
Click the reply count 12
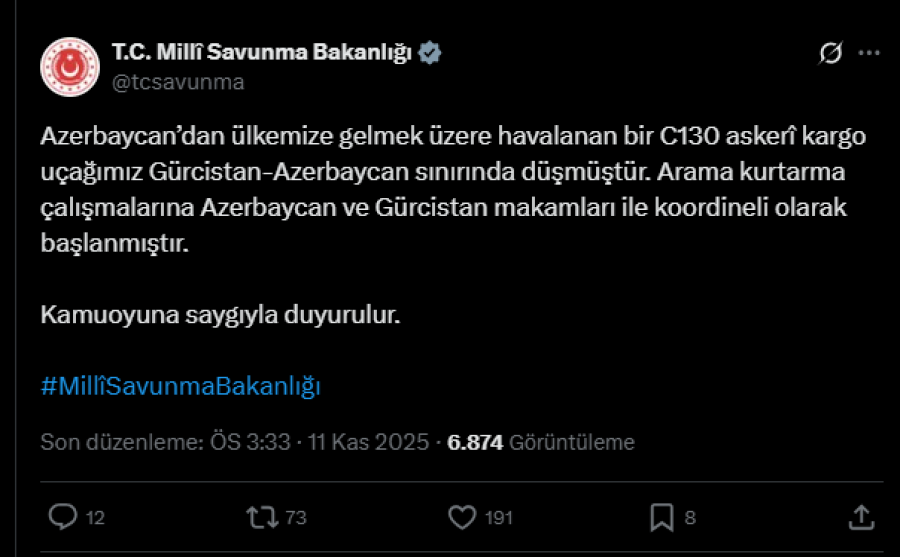(x=95, y=518)
